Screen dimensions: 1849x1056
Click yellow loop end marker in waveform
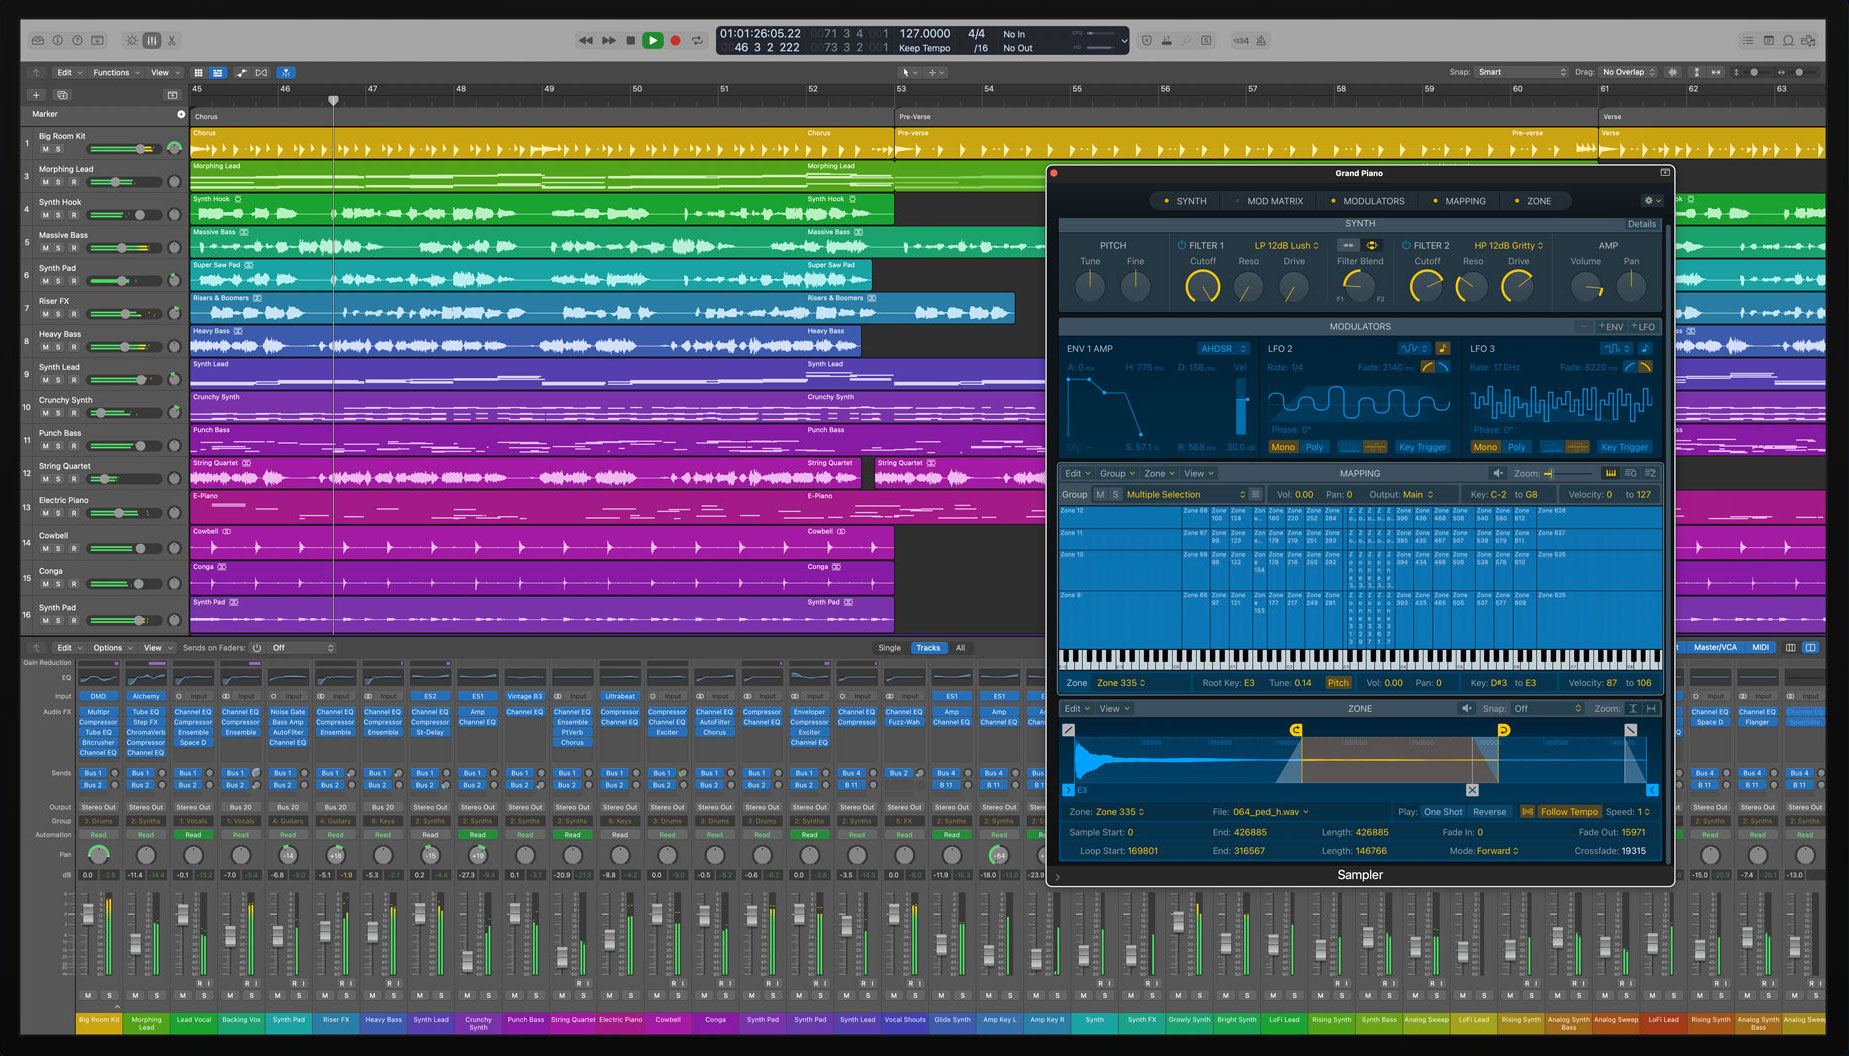point(1503,730)
